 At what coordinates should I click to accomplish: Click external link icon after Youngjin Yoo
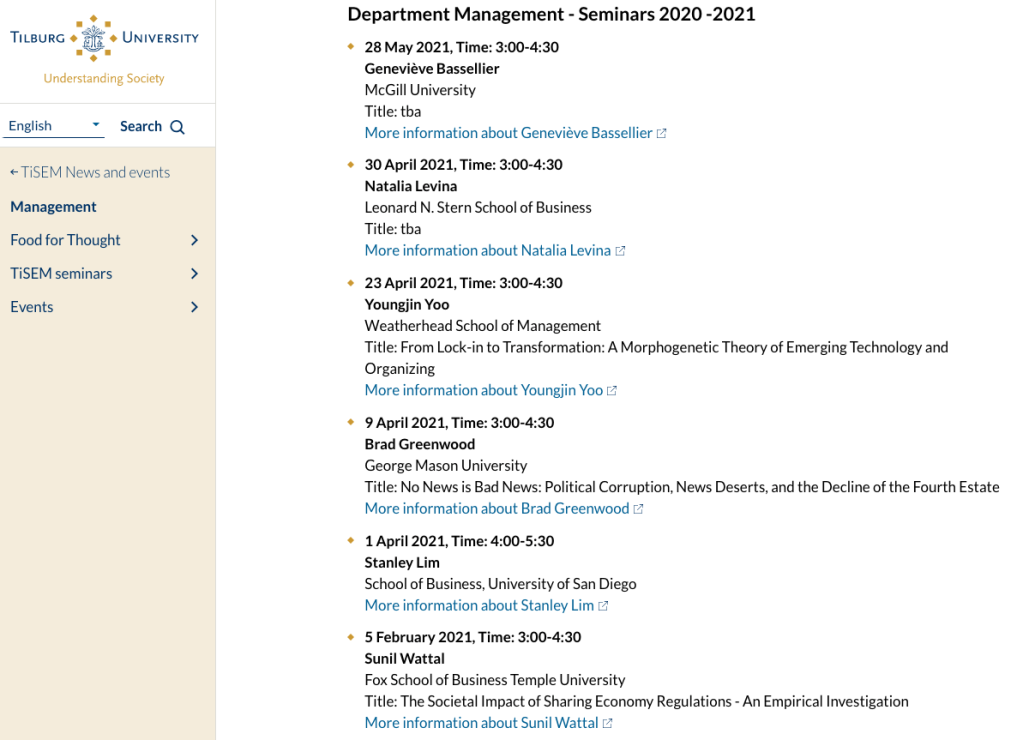tap(612, 391)
